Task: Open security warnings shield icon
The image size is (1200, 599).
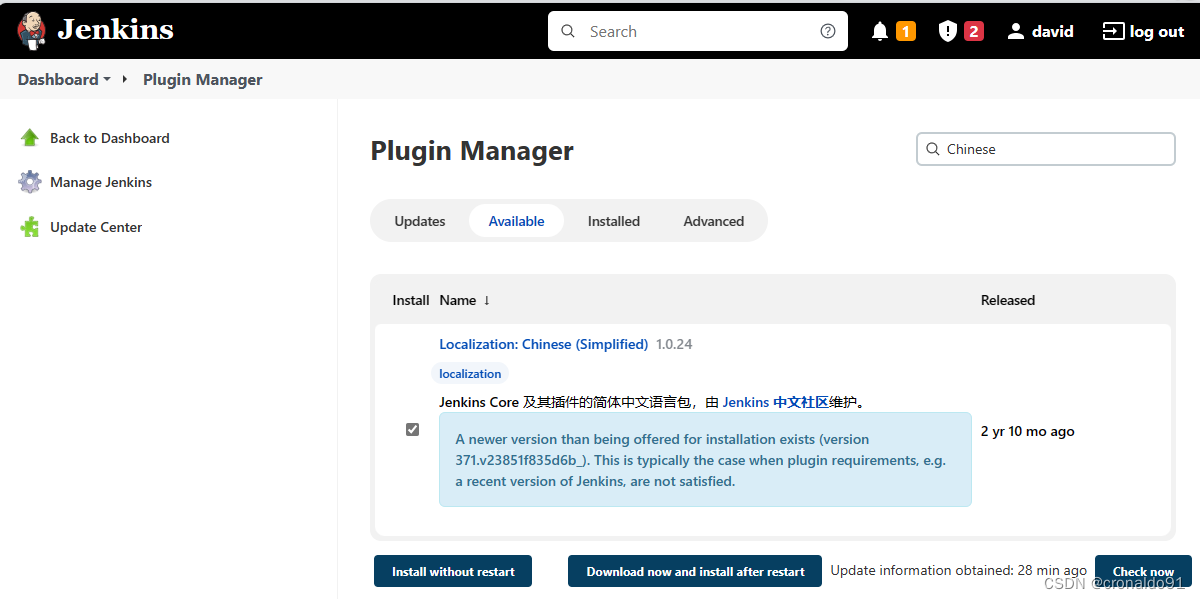Action: point(948,31)
